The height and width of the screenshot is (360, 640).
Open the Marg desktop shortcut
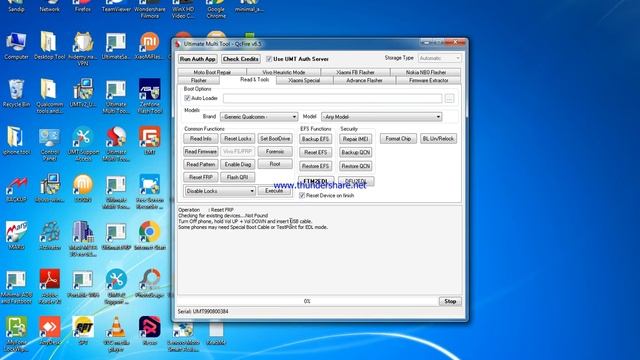(16, 236)
